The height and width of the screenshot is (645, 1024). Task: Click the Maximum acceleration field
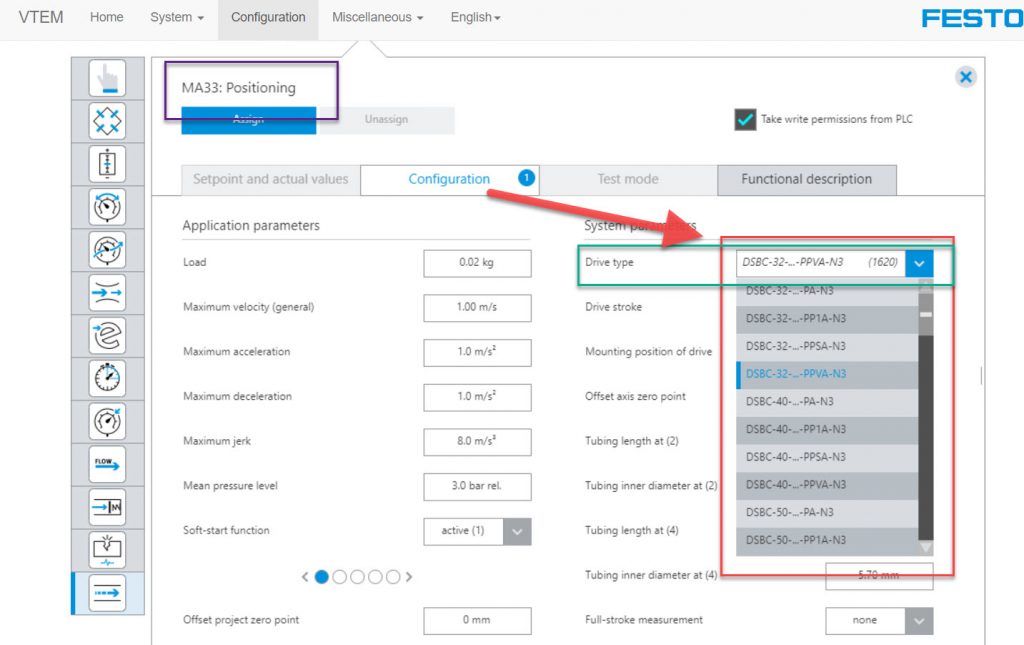point(477,353)
